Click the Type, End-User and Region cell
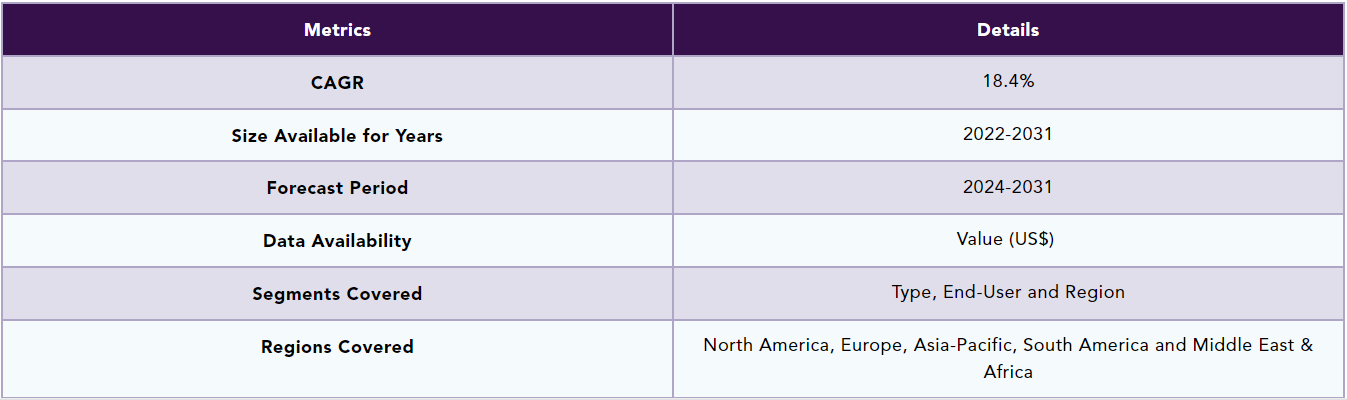Screen dimensions: 1347x400 (1008, 292)
